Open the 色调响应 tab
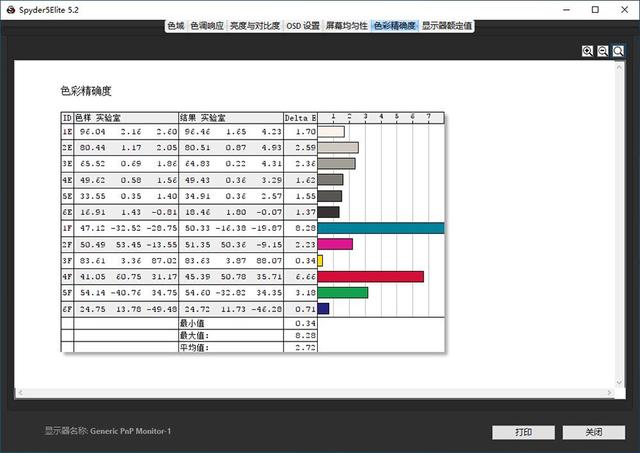640x453 pixels. pyautogui.click(x=207, y=25)
